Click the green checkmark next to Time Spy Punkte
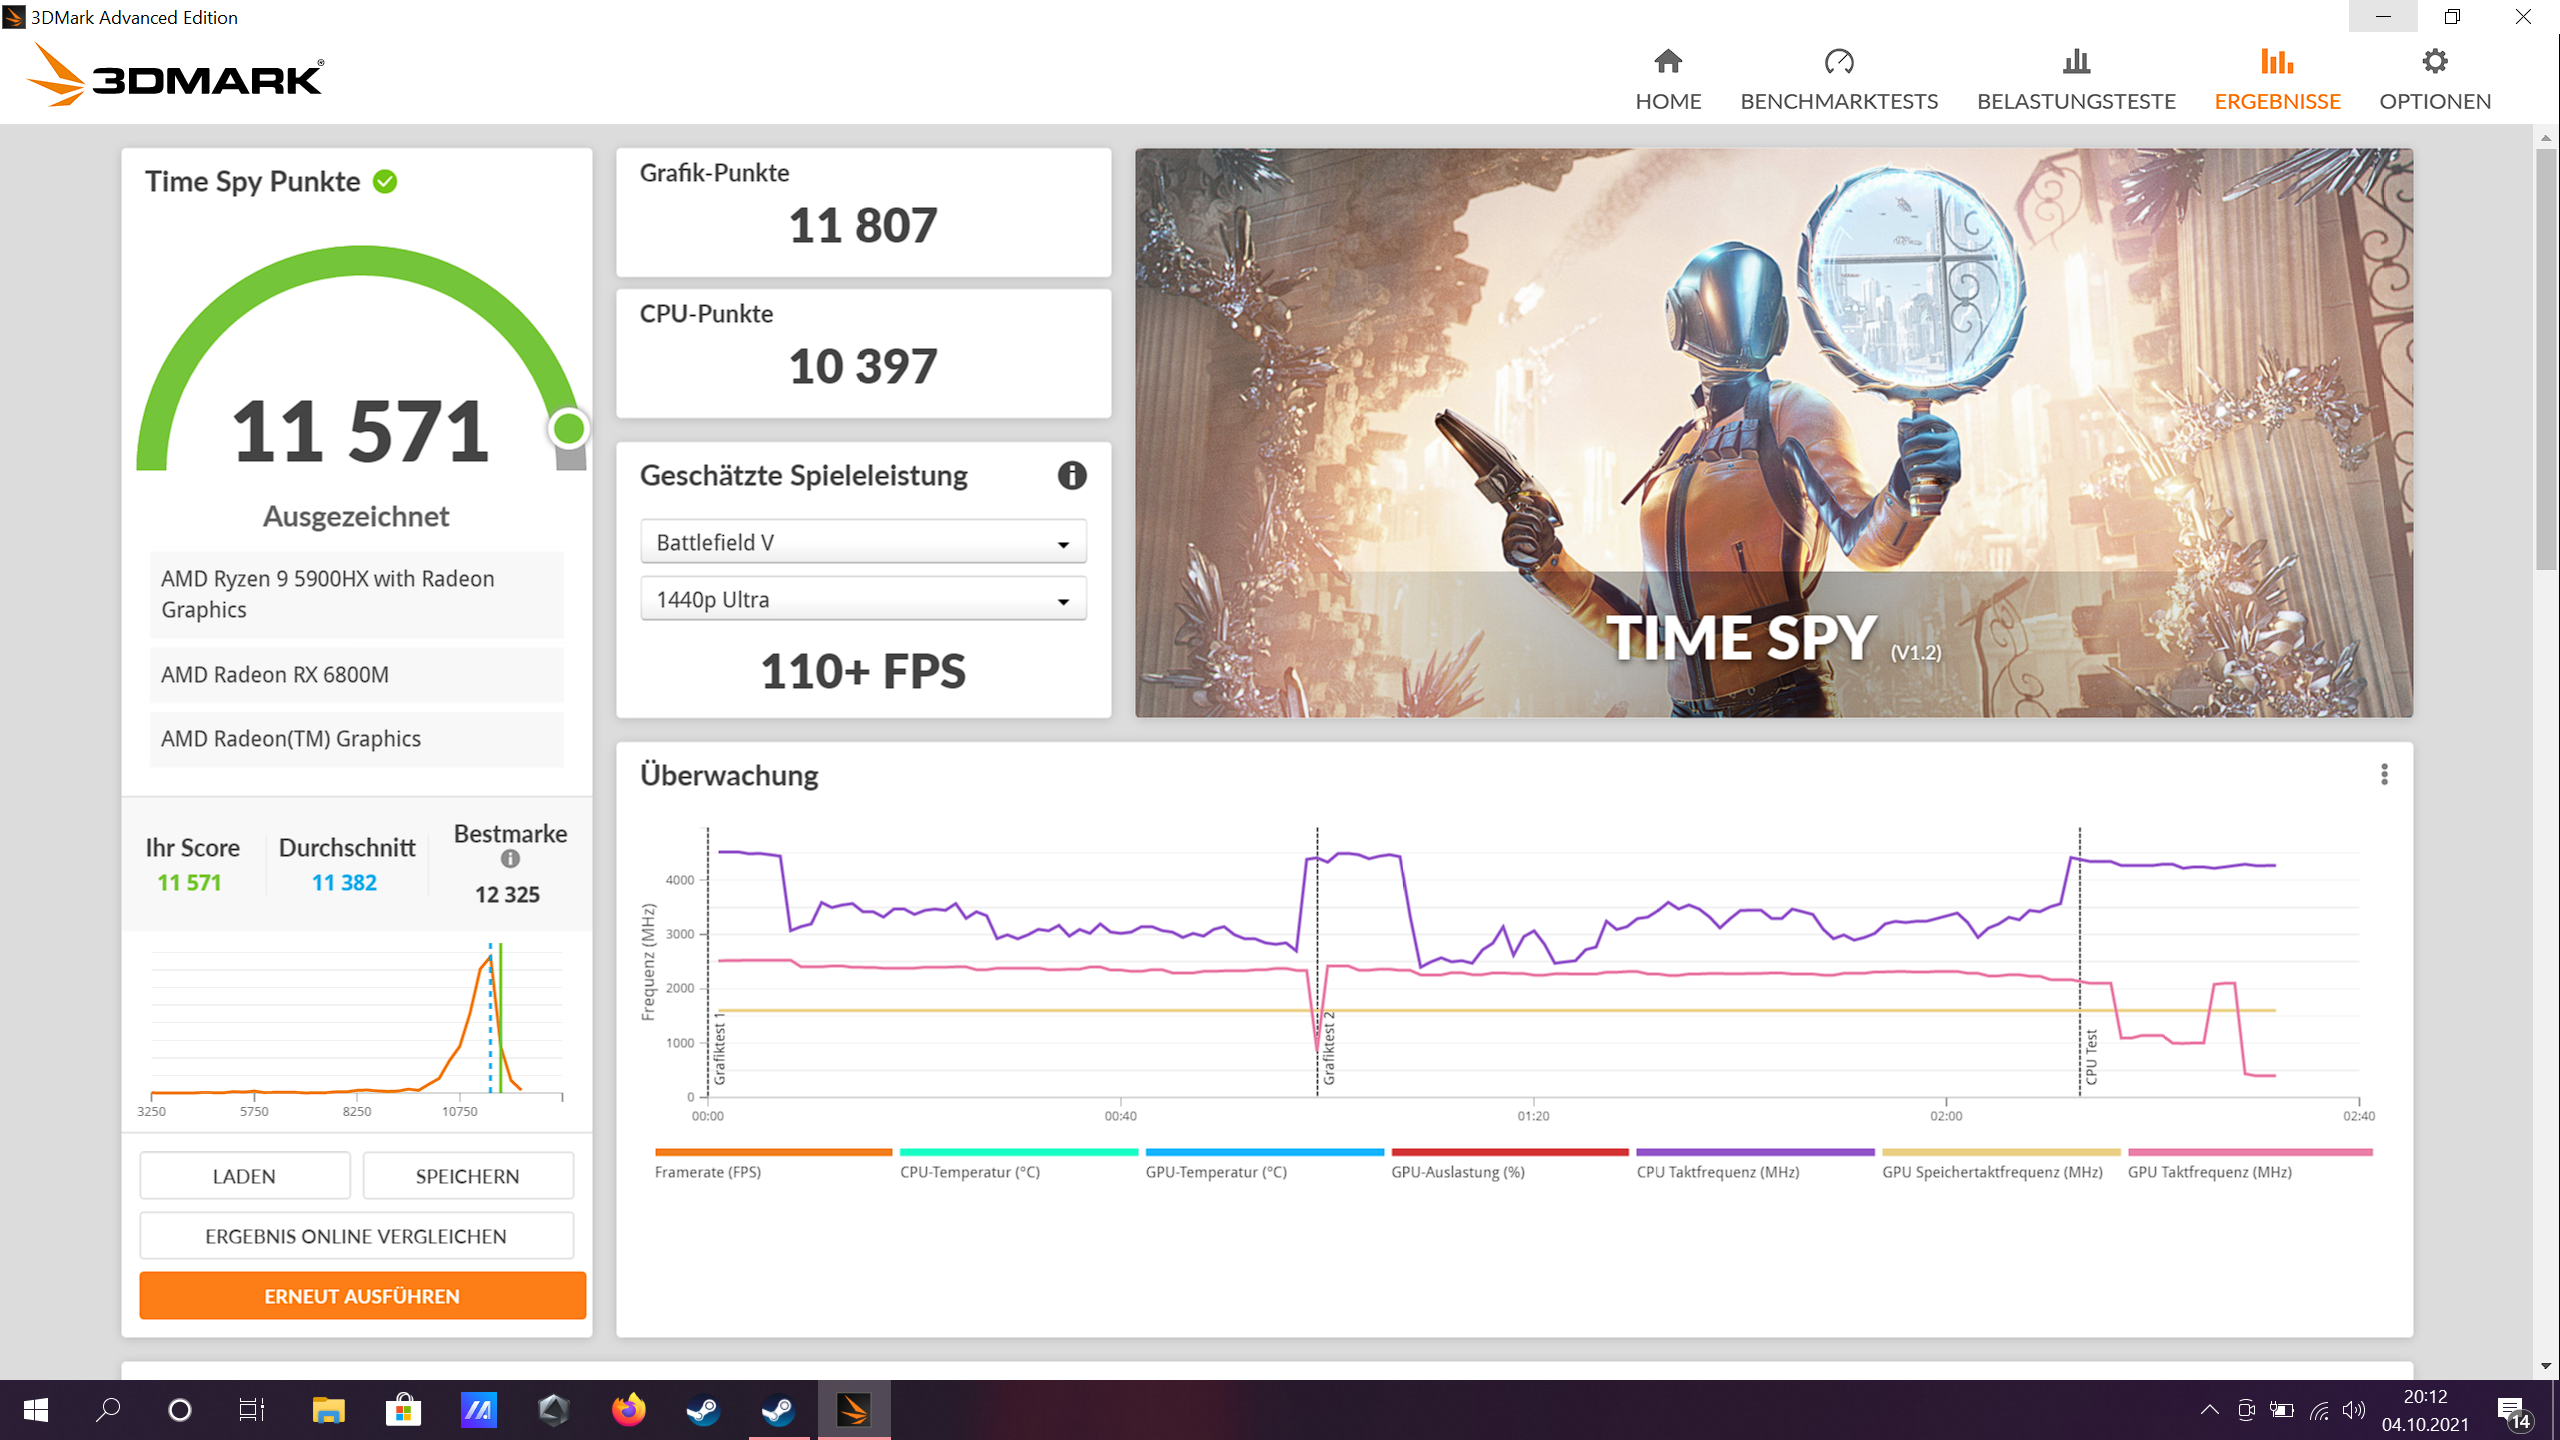 385,181
